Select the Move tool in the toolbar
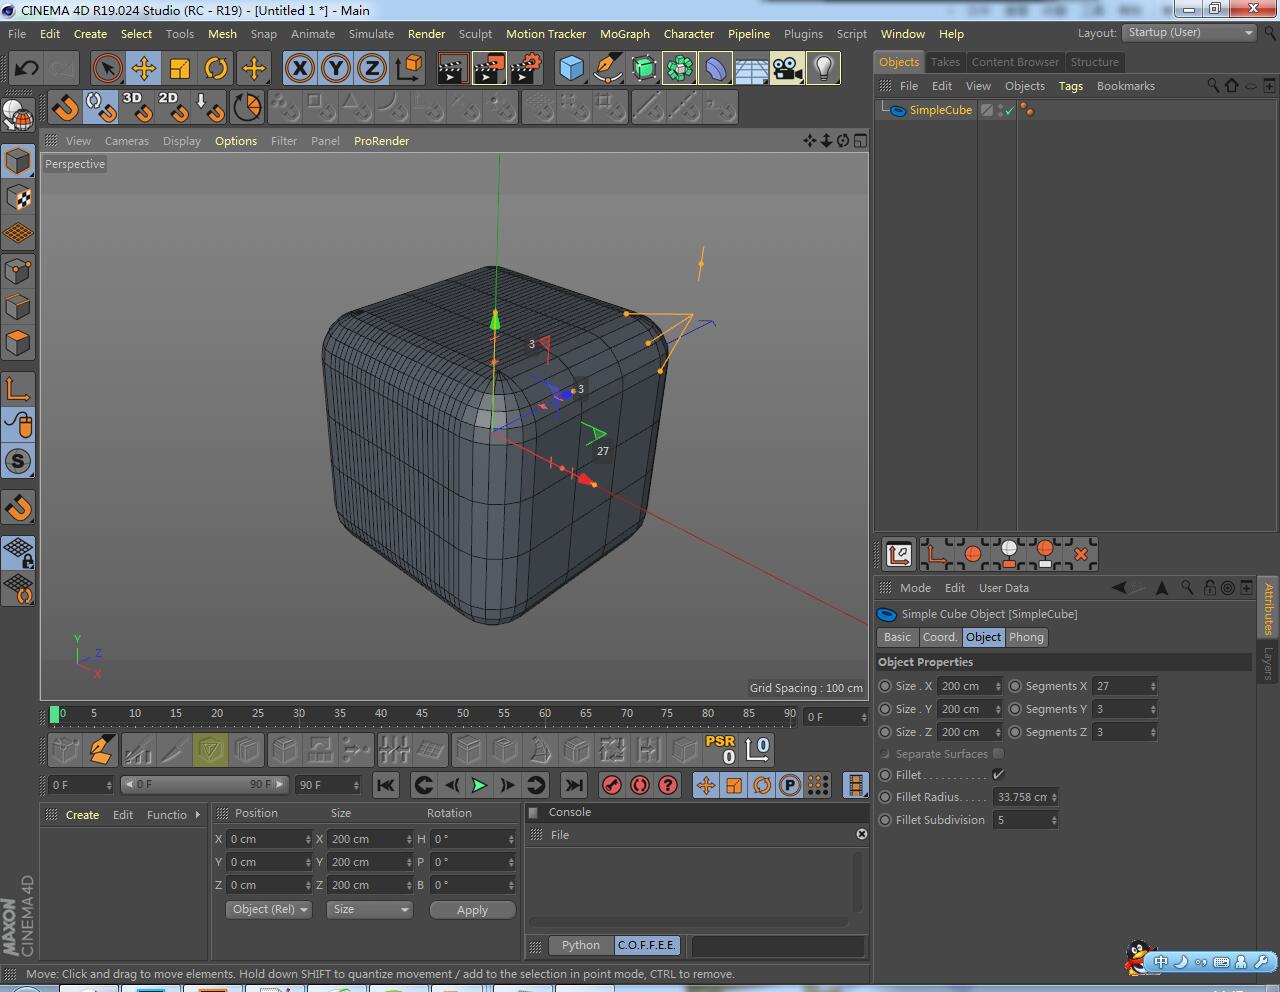1280x992 pixels. [145, 68]
